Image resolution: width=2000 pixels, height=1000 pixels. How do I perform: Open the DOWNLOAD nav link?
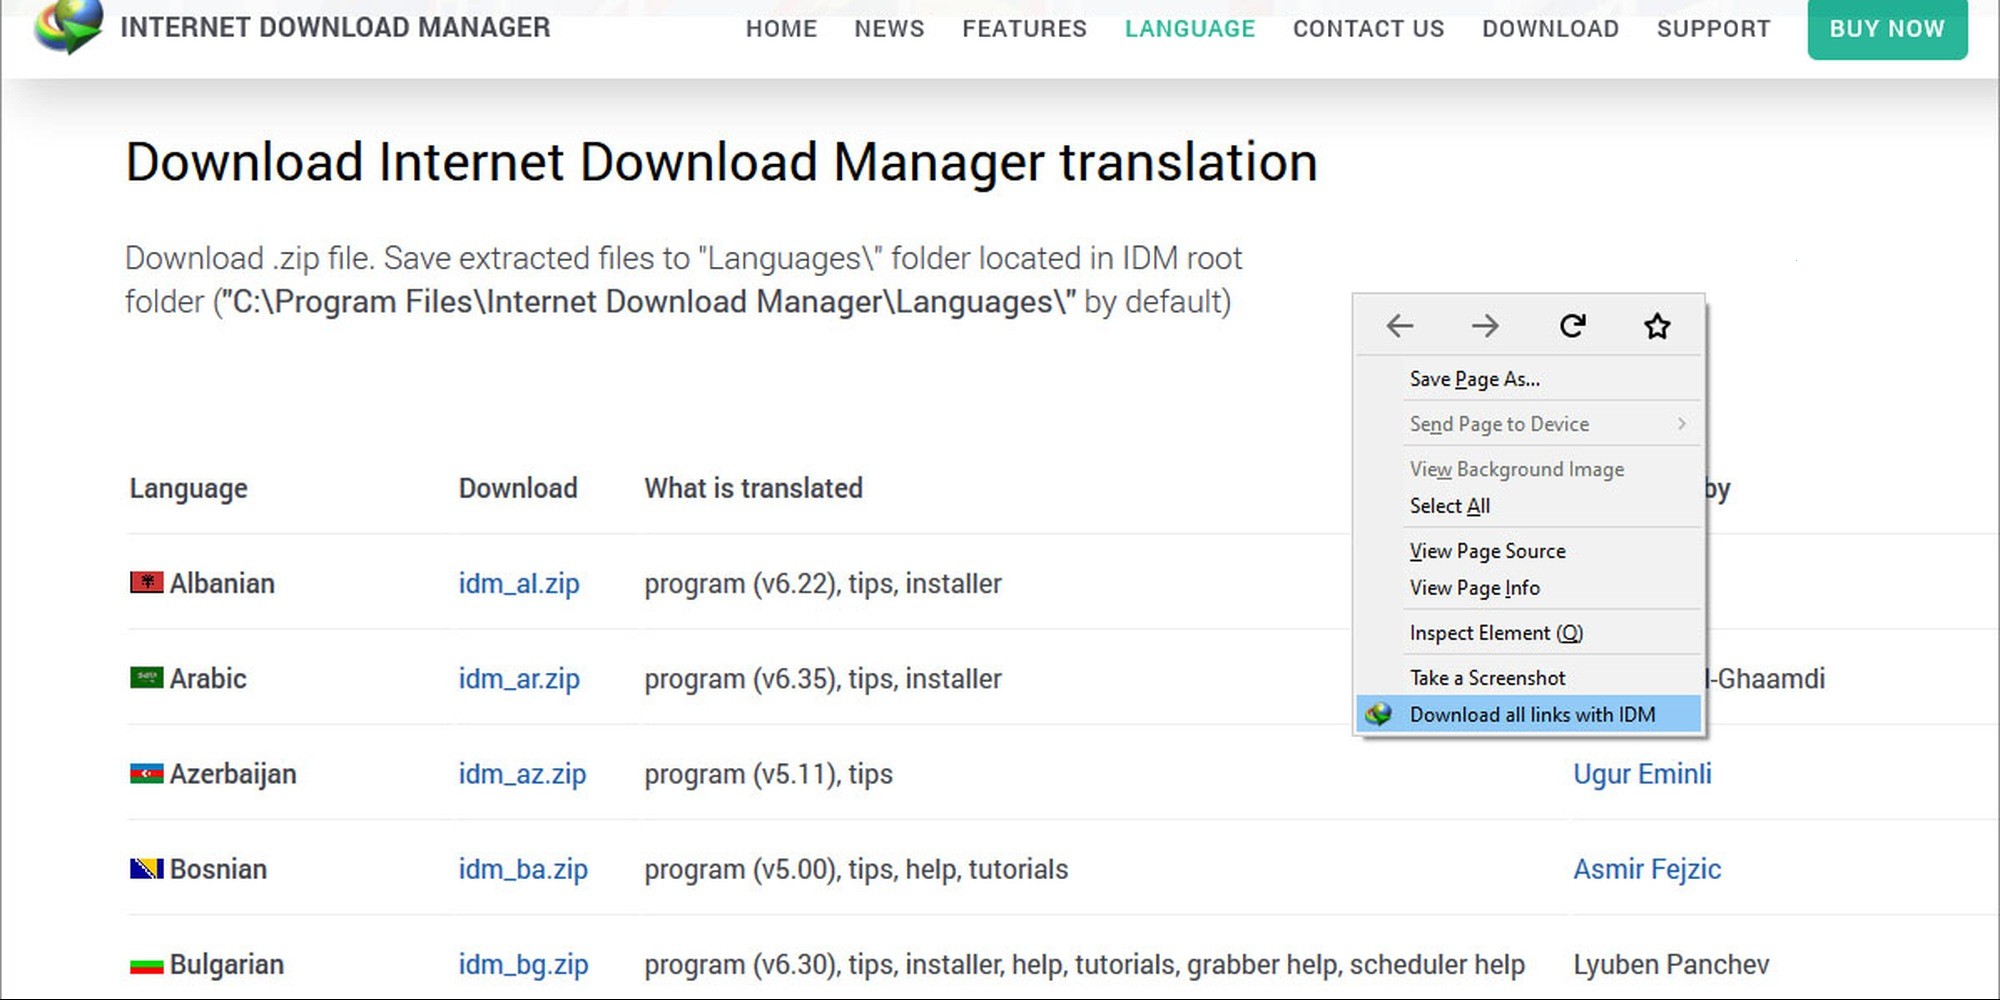1550,29
